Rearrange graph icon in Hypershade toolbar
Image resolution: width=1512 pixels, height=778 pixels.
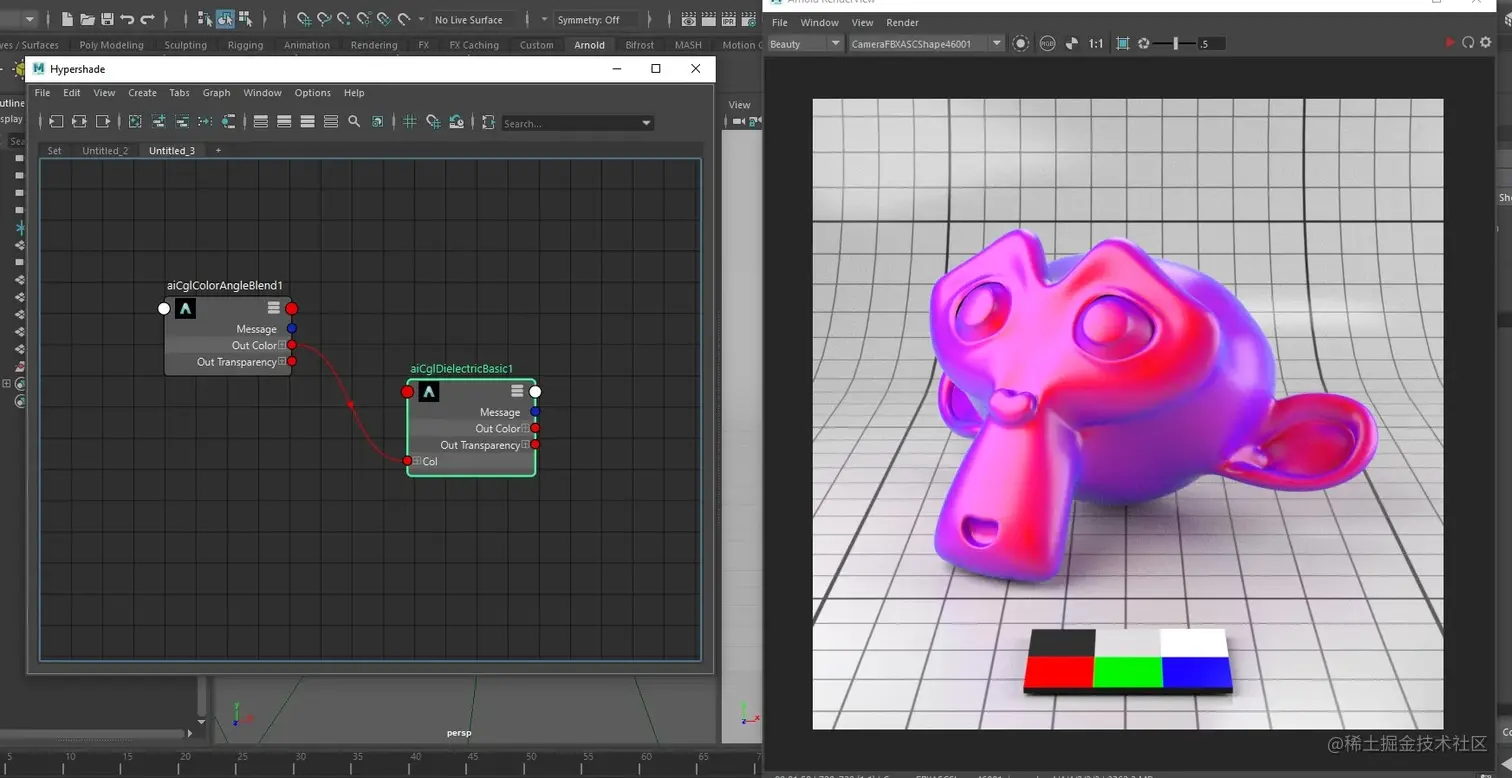click(205, 122)
